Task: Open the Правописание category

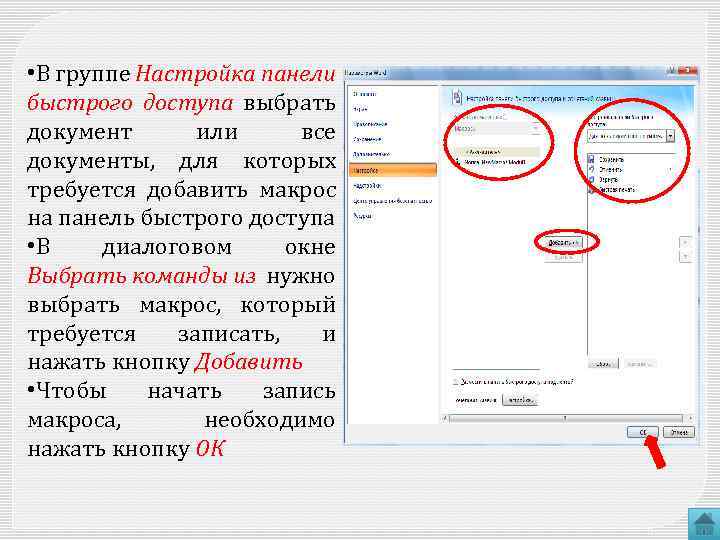Action: tap(370, 124)
